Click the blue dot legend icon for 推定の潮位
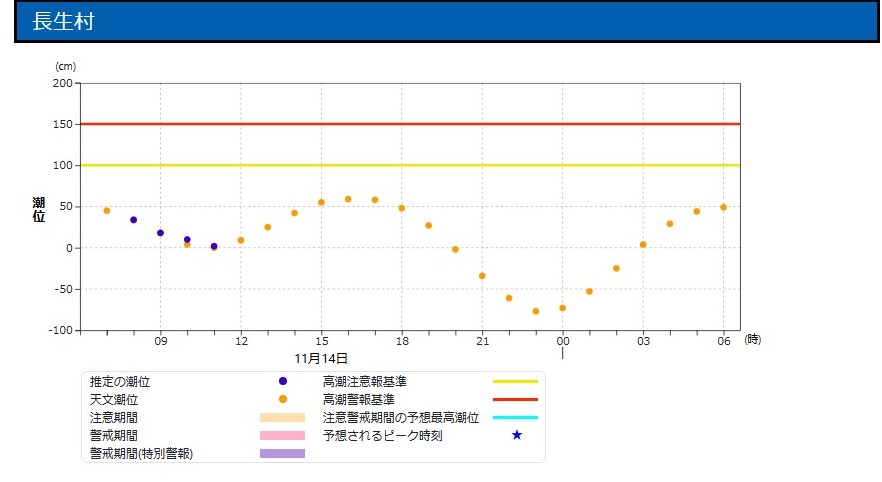 (283, 381)
